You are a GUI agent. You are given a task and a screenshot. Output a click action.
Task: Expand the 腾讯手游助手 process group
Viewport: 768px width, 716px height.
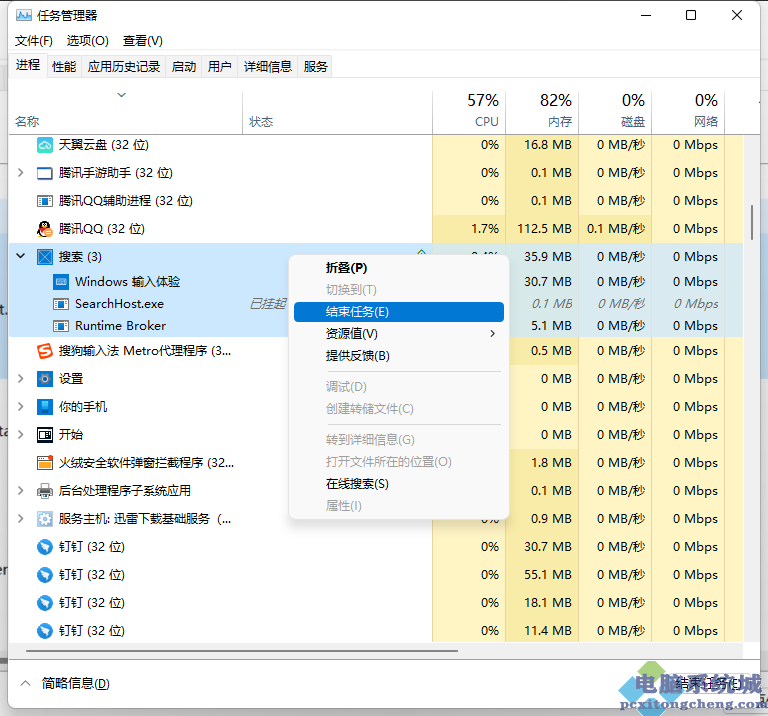pyautogui.click(x=21, y=172)
